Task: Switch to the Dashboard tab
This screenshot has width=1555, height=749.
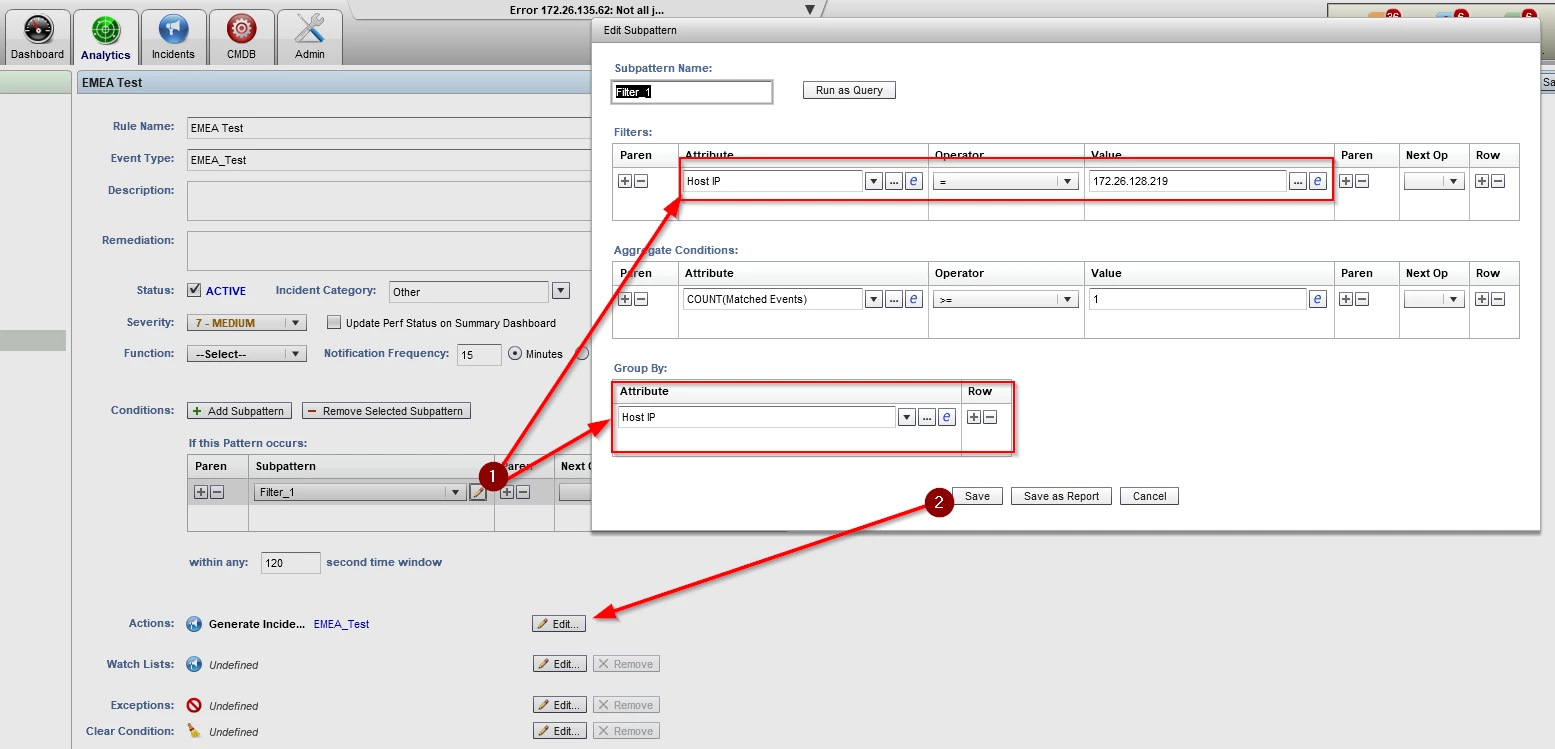Action: [38, 38]
